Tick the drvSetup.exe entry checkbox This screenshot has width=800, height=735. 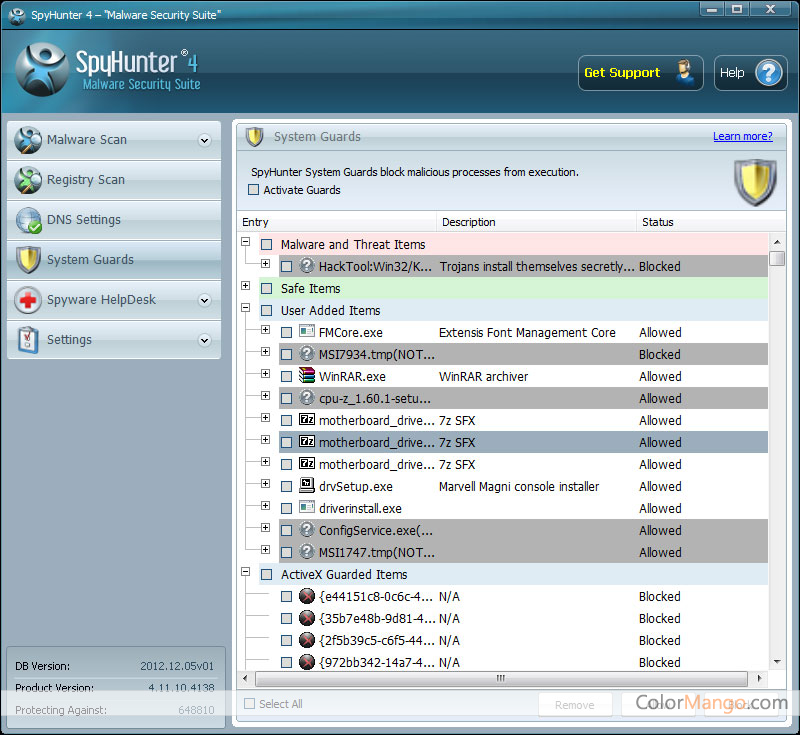pos(286,487)
